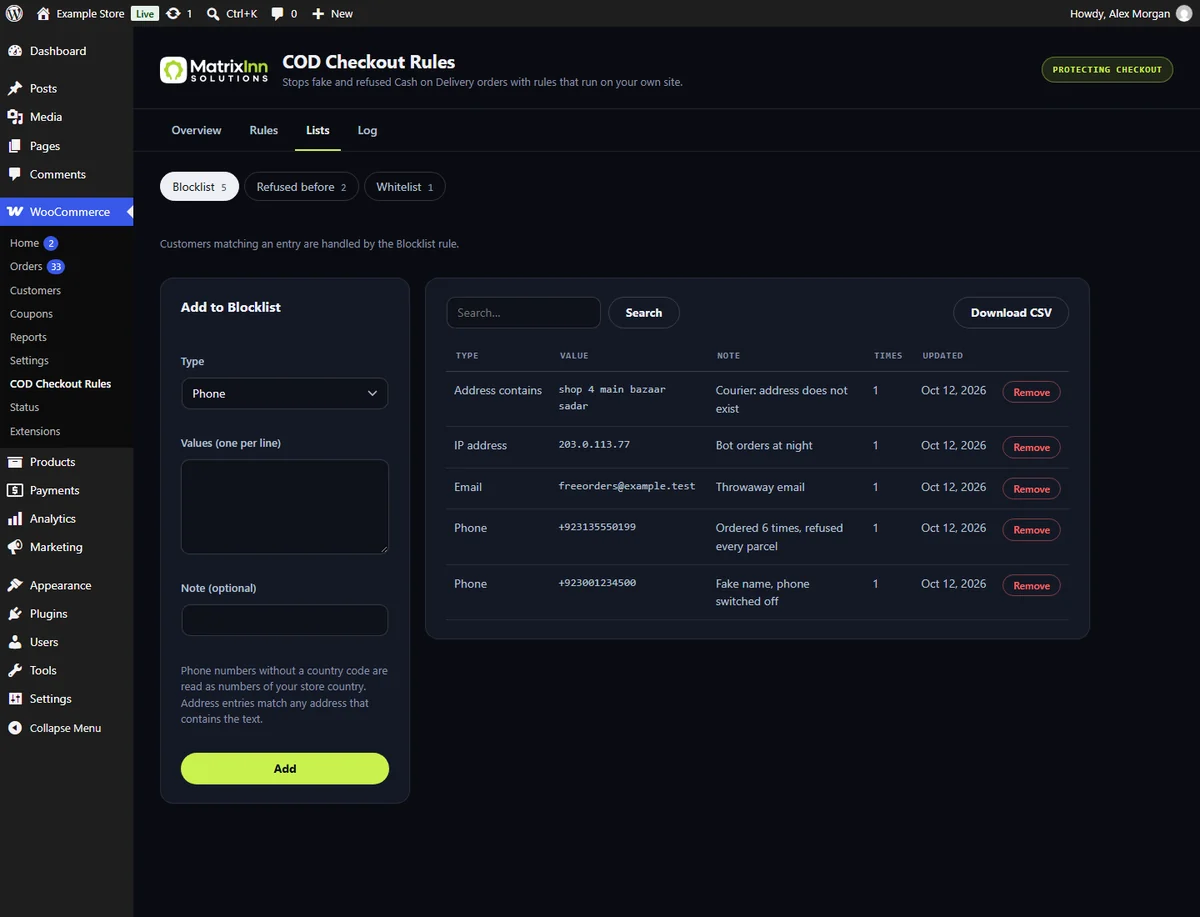Click the Throwaway email note text
Screen dimensions: 1200x917
pos(760,487)
